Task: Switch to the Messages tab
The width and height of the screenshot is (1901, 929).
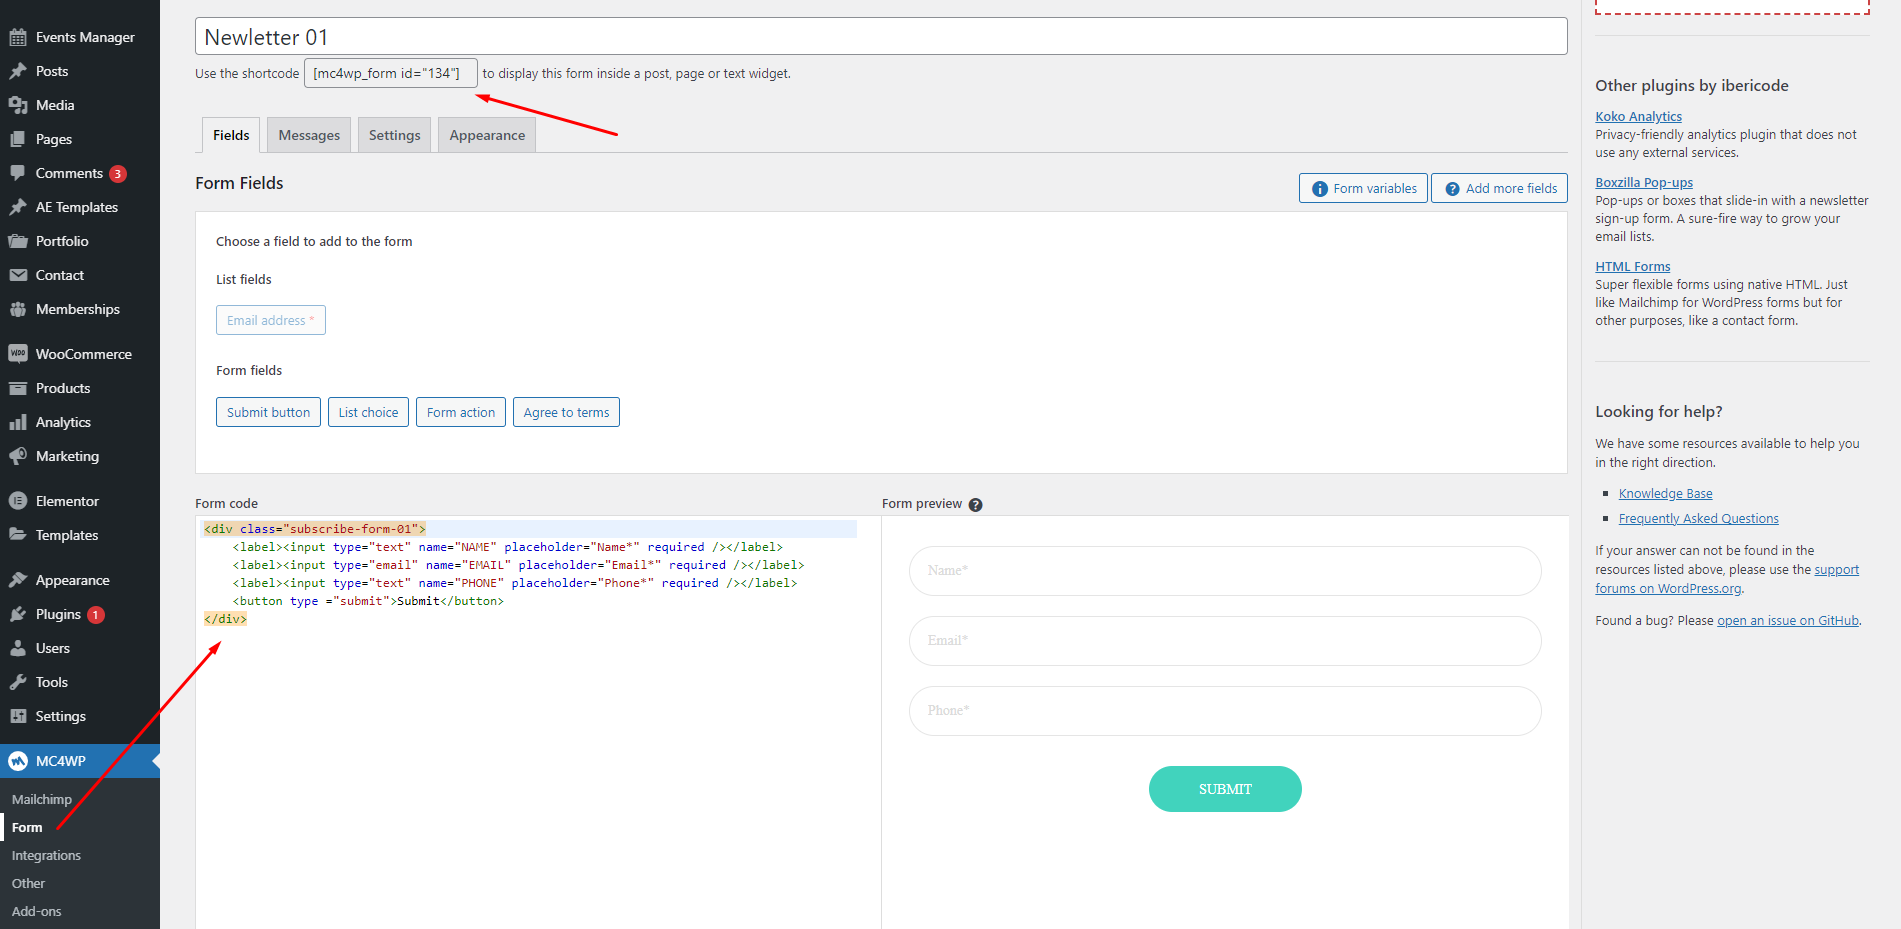Action: [309, 135]
